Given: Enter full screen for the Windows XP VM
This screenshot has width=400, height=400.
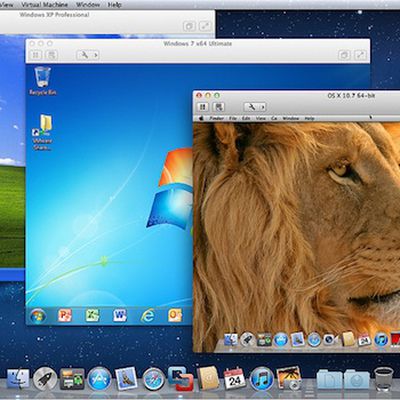Looking at the screenshot, I should [205, 26].
